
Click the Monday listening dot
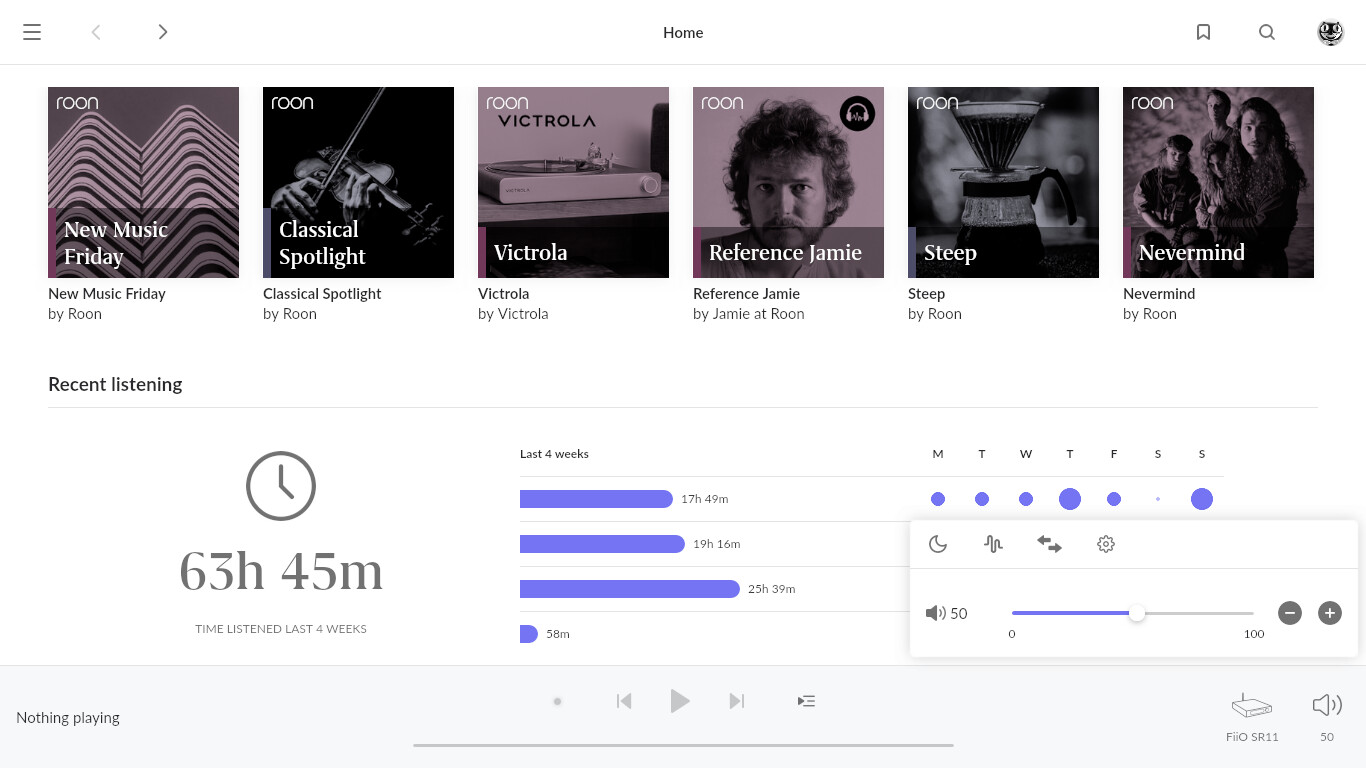tap(938, 499)
